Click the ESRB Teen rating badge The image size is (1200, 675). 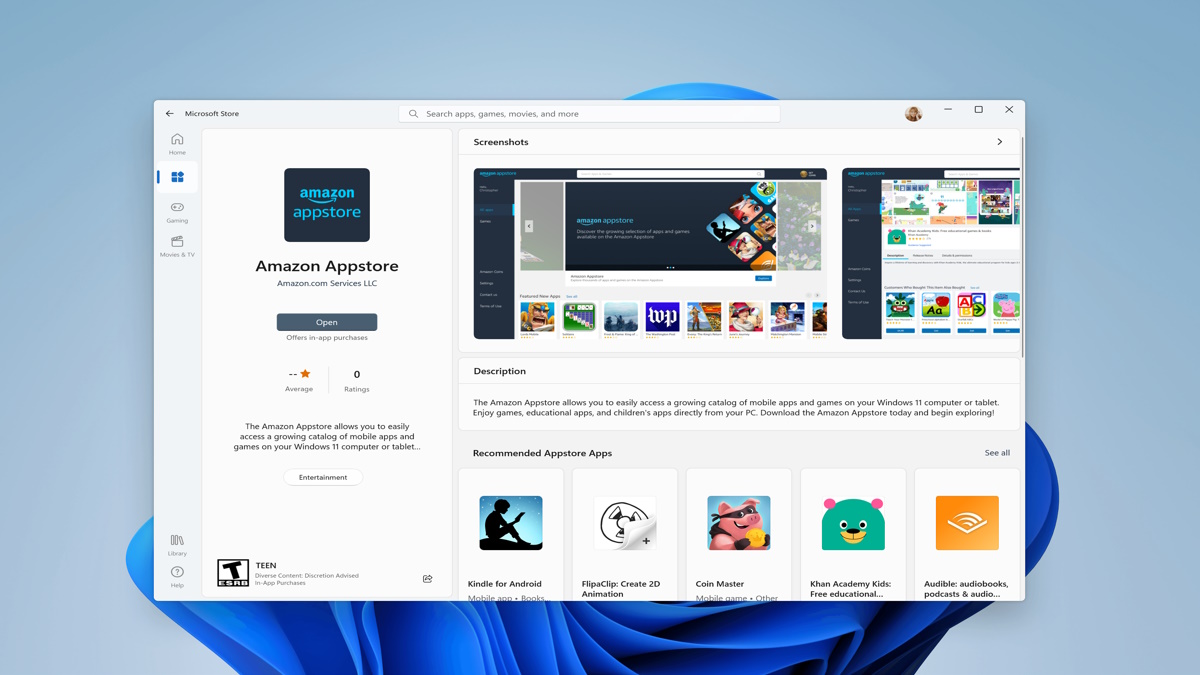coord(233,573)
